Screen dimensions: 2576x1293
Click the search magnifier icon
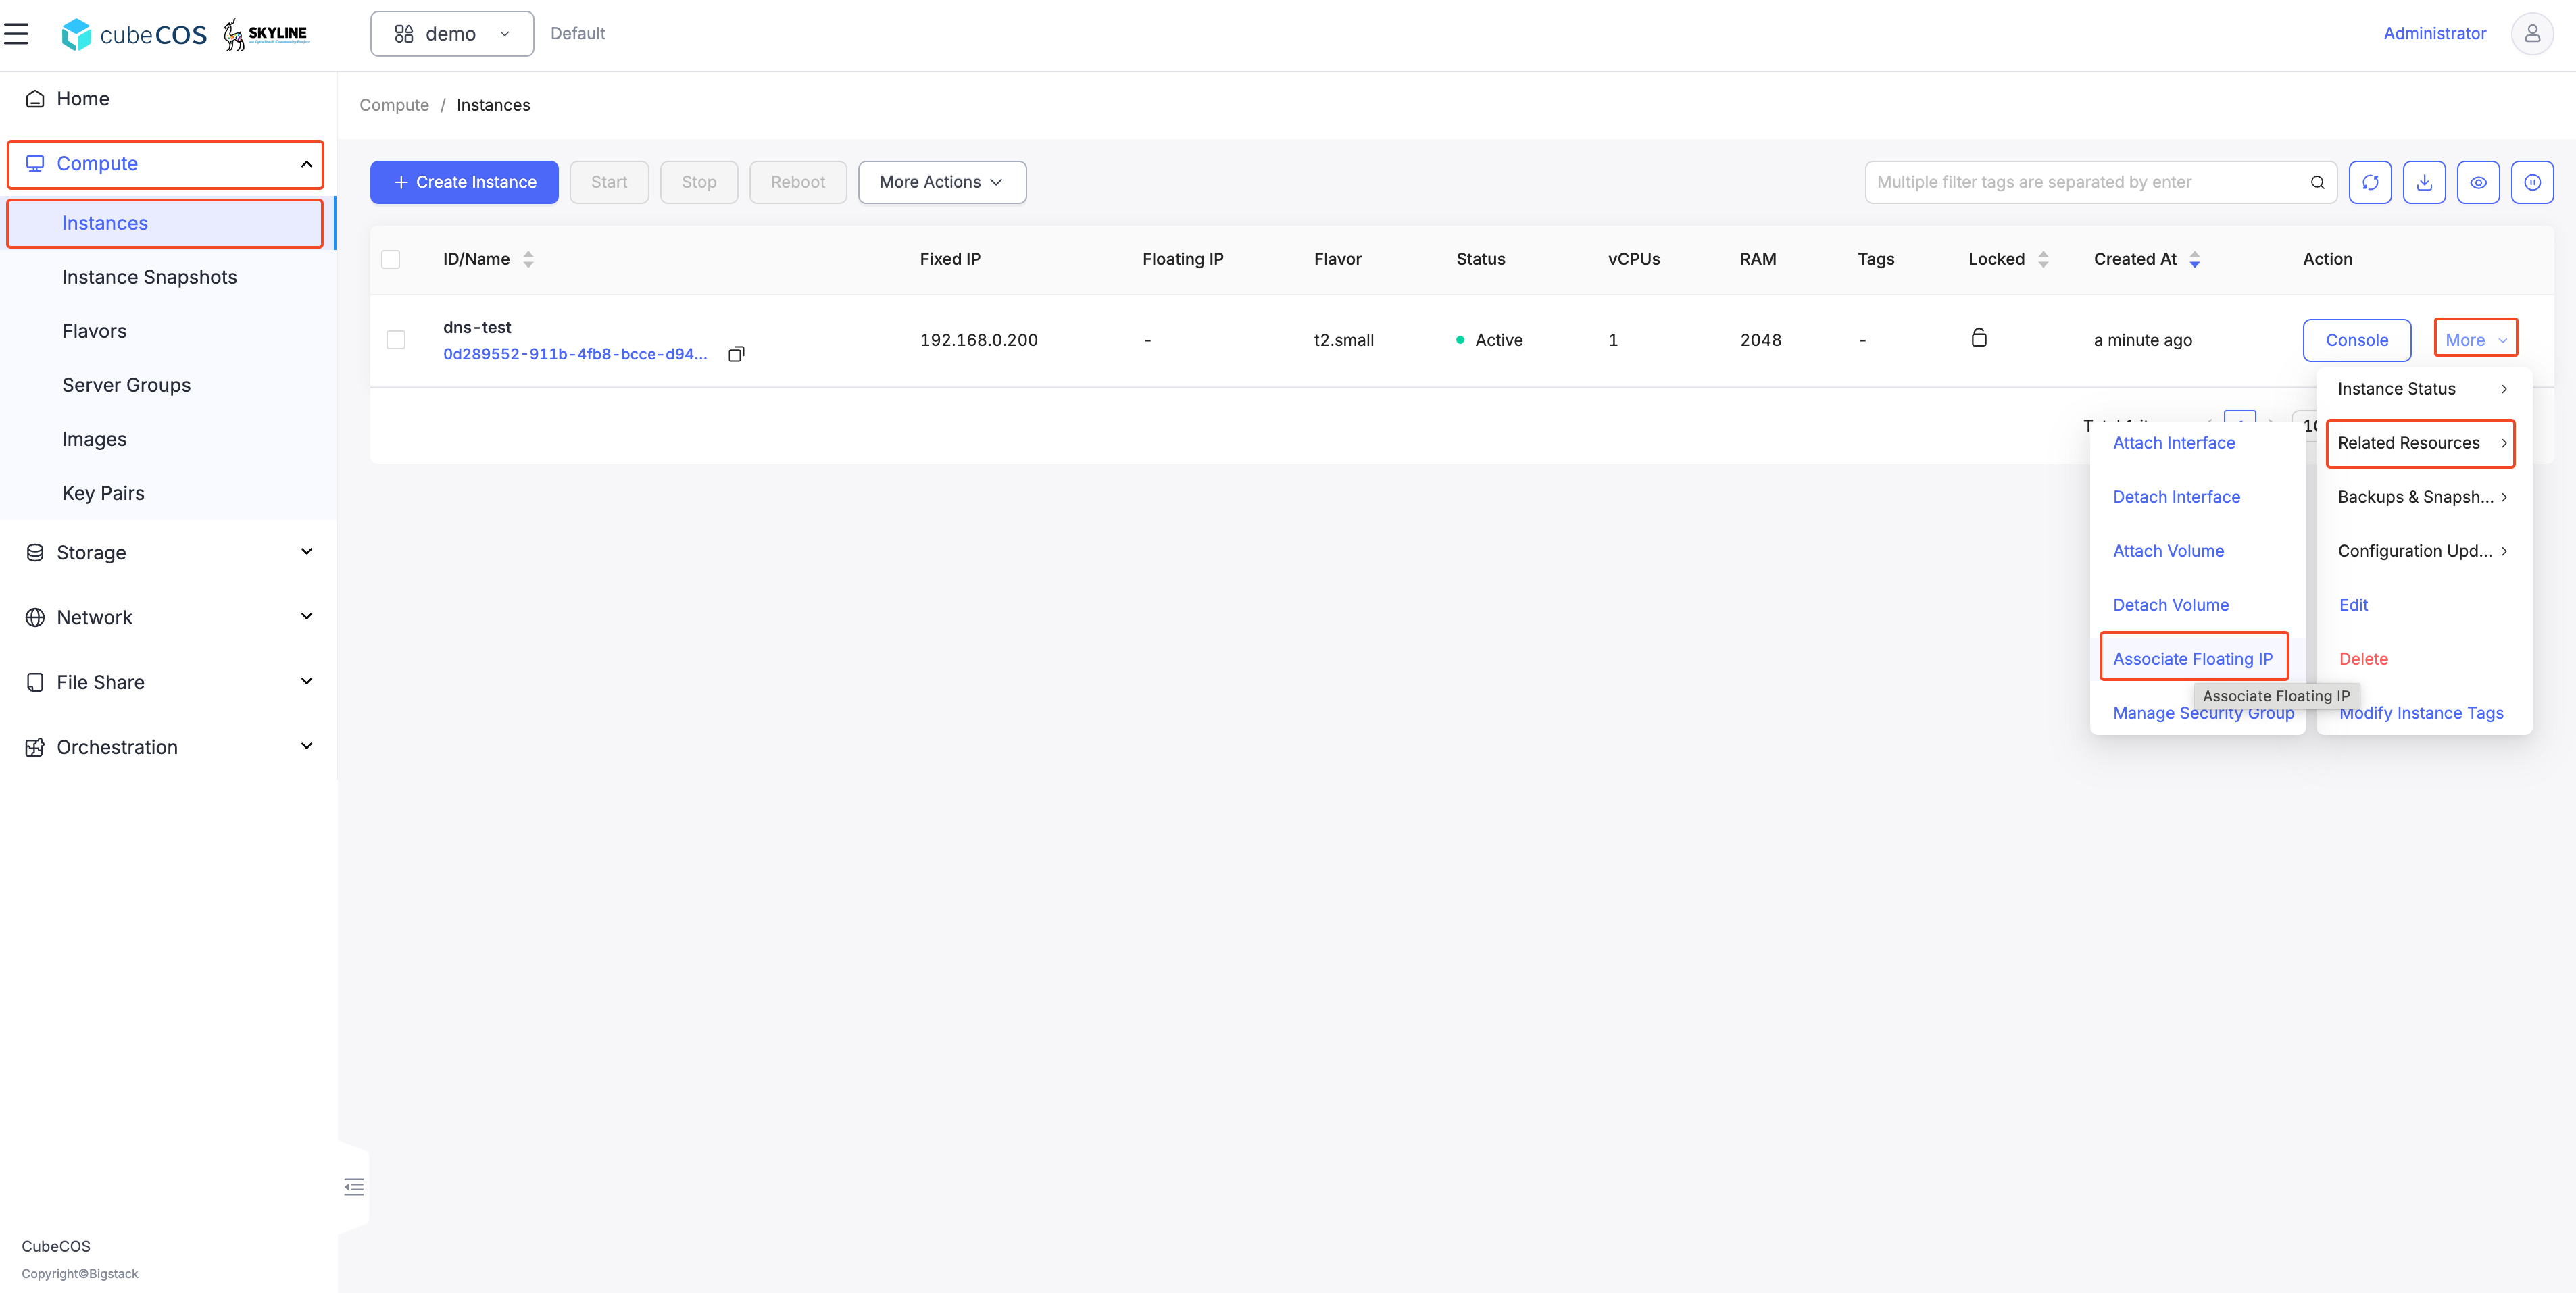[x=2317, y=182]
